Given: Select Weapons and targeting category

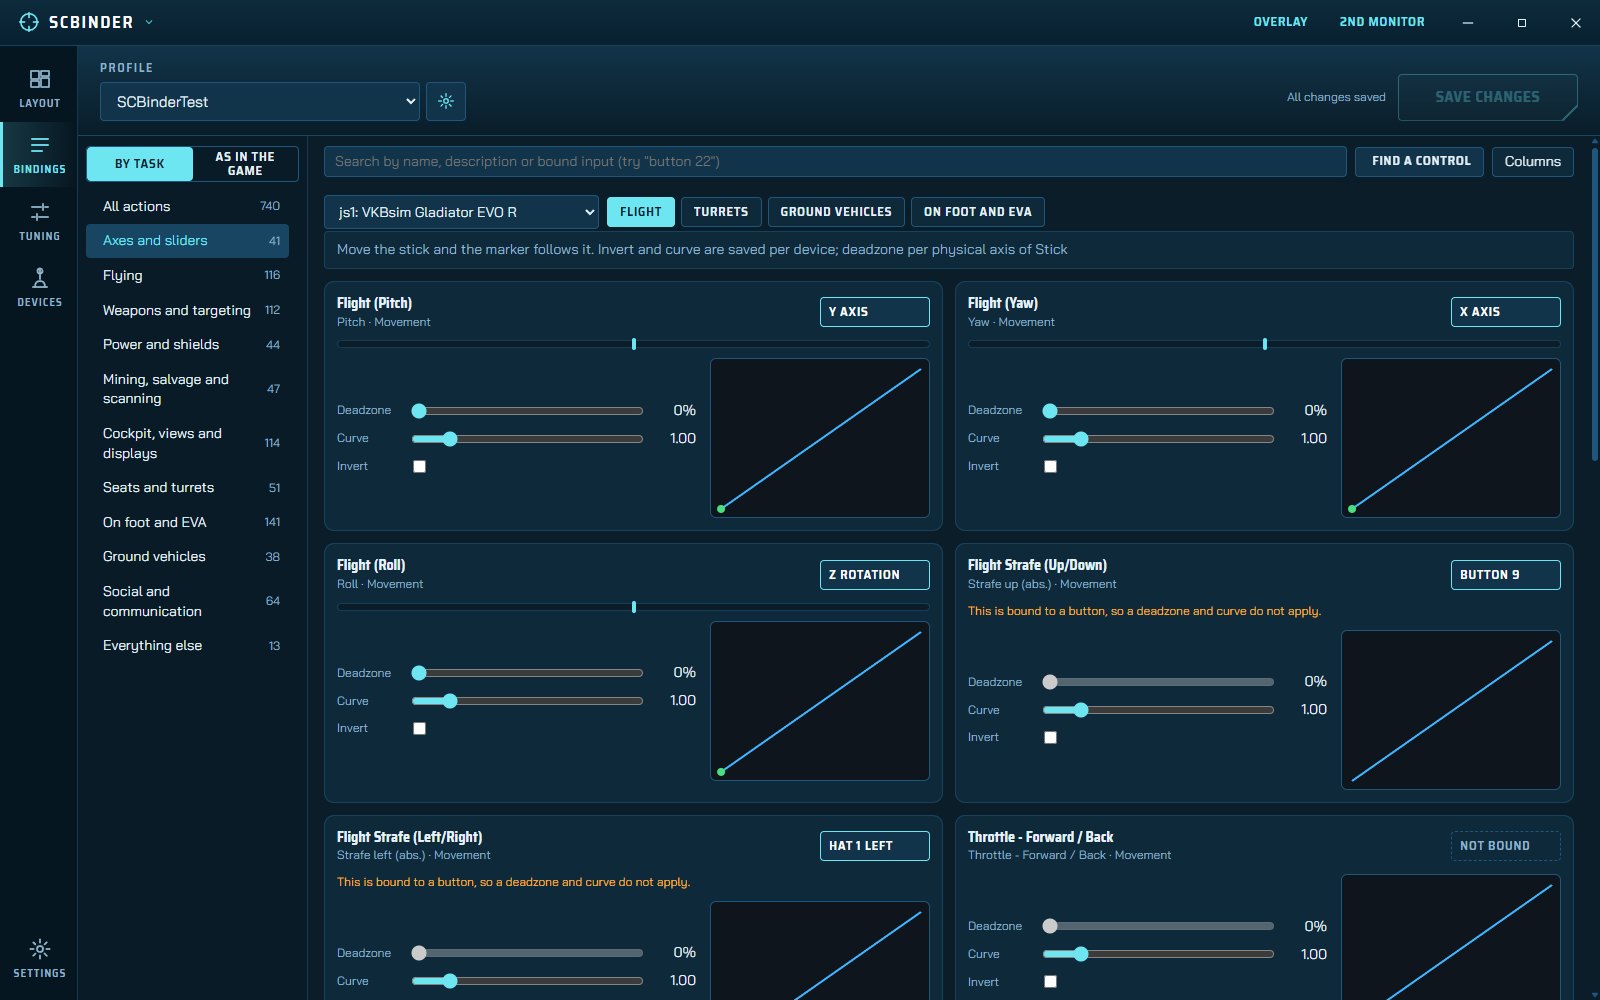Looking at the screenshot, I should 187,310.
